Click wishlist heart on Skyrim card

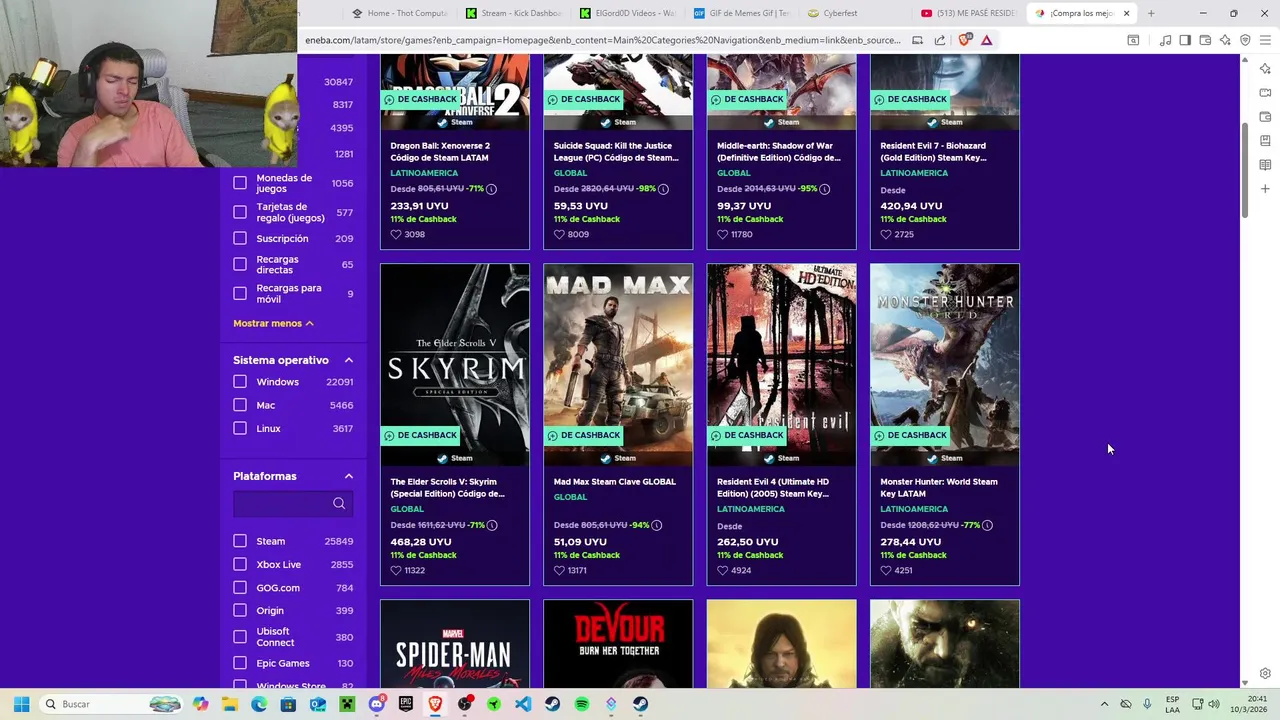point(396,570)
